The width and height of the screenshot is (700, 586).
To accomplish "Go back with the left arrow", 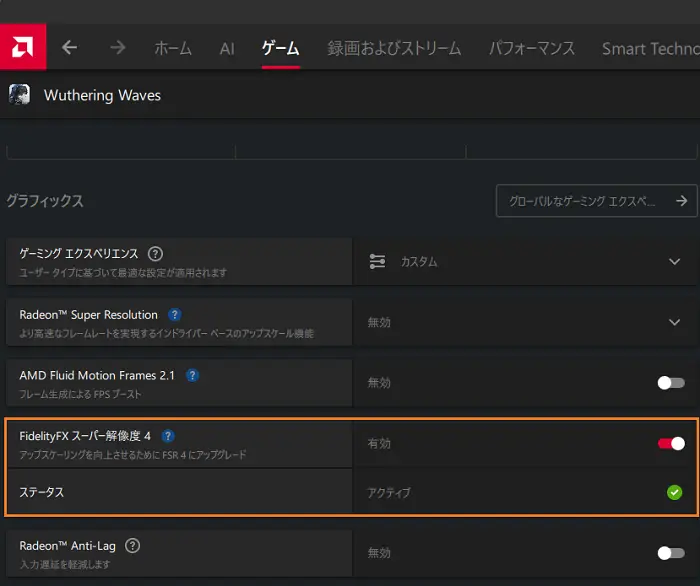I will coord(69,47).
